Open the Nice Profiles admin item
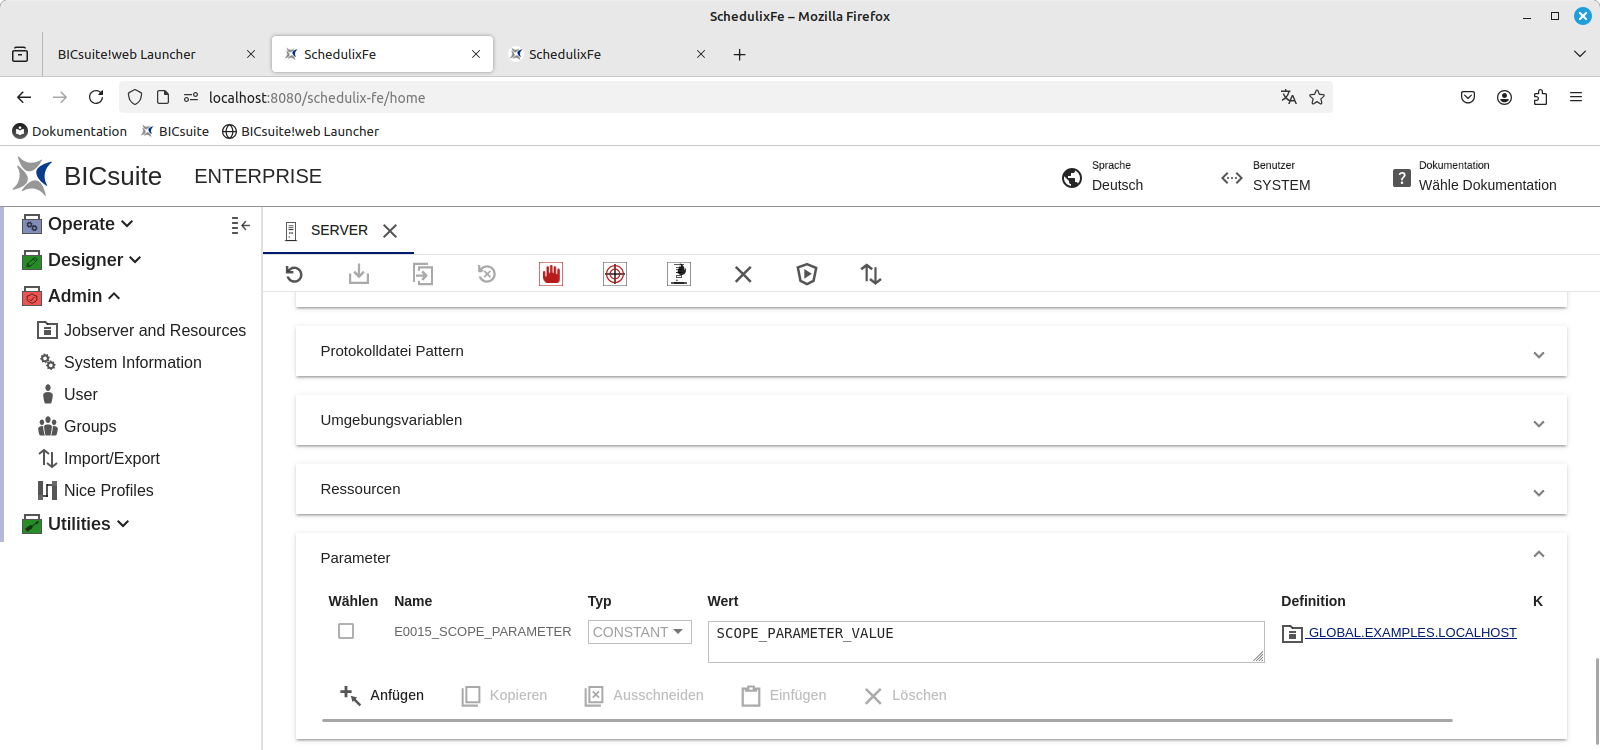The width and height of the screenshot is (1600, 750). click(108, 490)
